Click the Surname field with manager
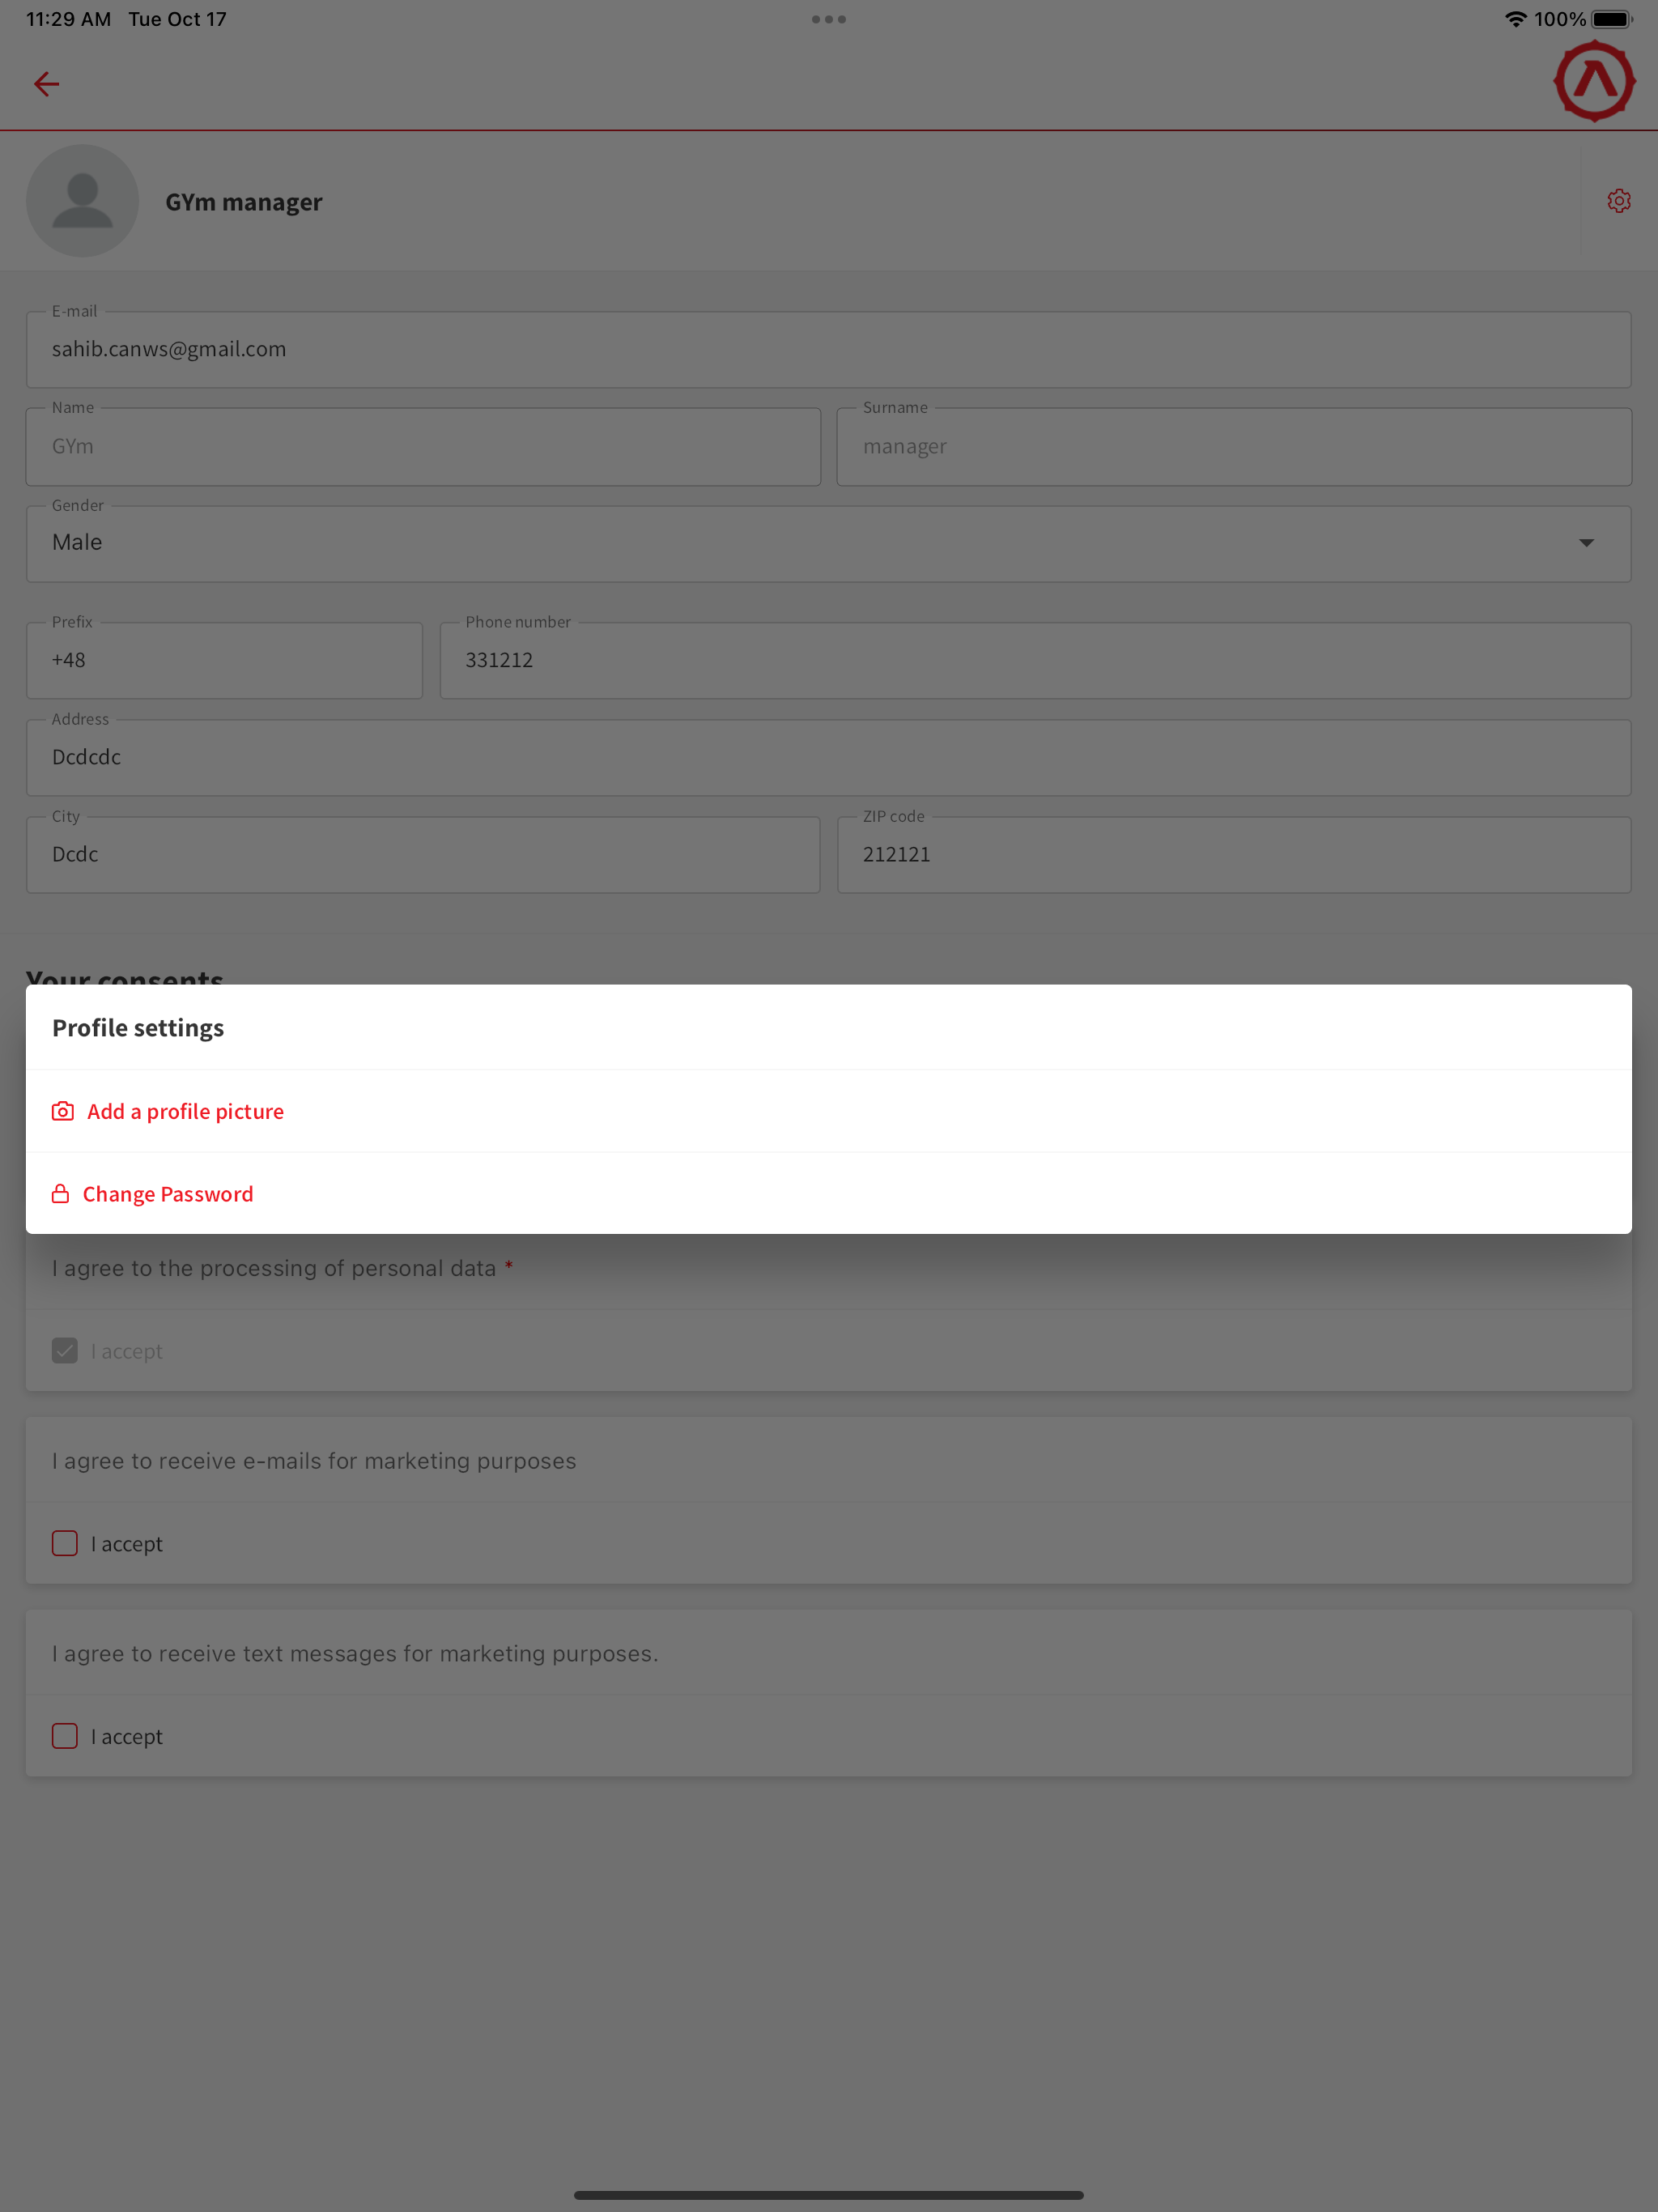Screen dimensions: 1658x2212 pos(1234,447)
